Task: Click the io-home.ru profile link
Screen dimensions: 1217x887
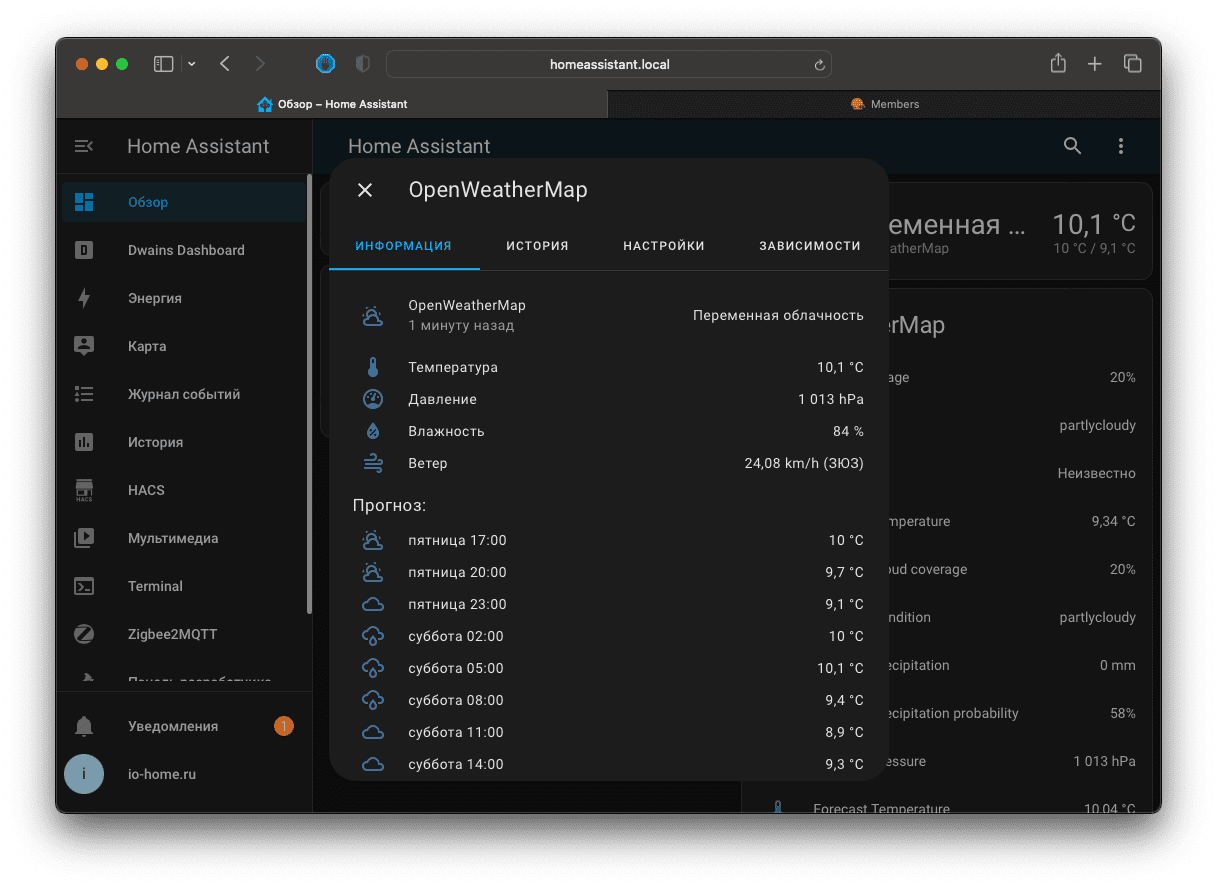Action: (162, 774)
